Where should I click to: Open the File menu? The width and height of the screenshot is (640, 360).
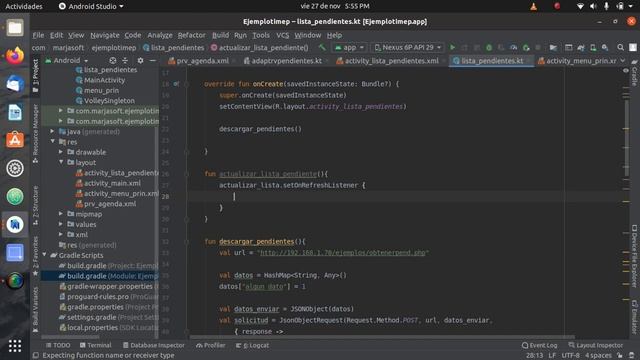[38, 35]
